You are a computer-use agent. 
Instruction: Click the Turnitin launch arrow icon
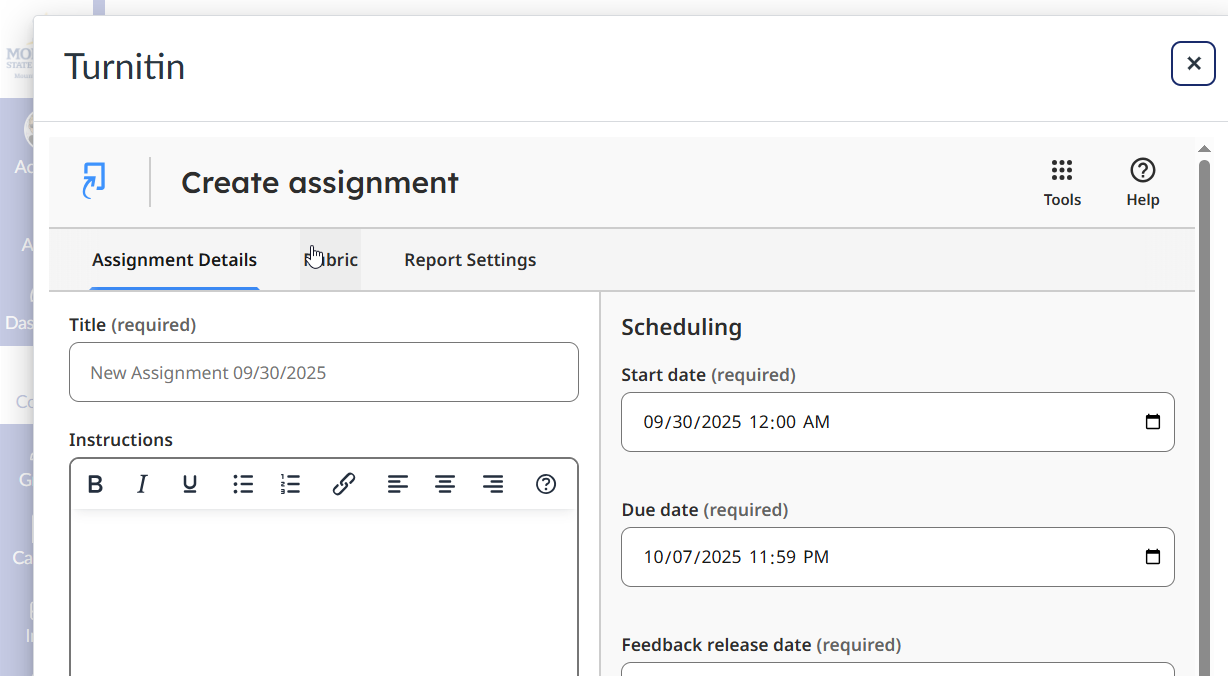click(x=95, y=181)
